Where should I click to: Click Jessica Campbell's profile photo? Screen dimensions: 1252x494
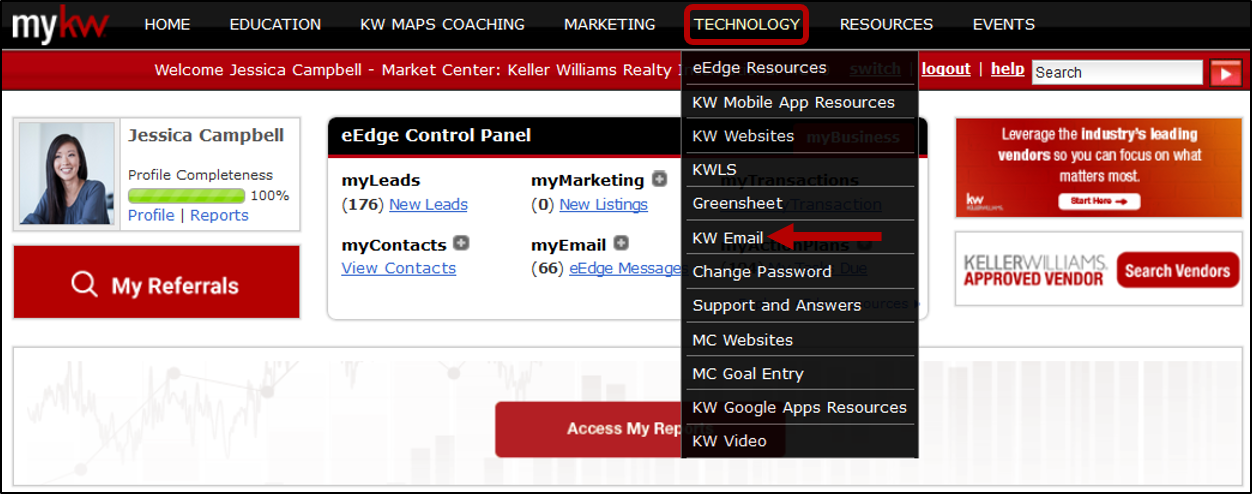click(x=67, y=174)
